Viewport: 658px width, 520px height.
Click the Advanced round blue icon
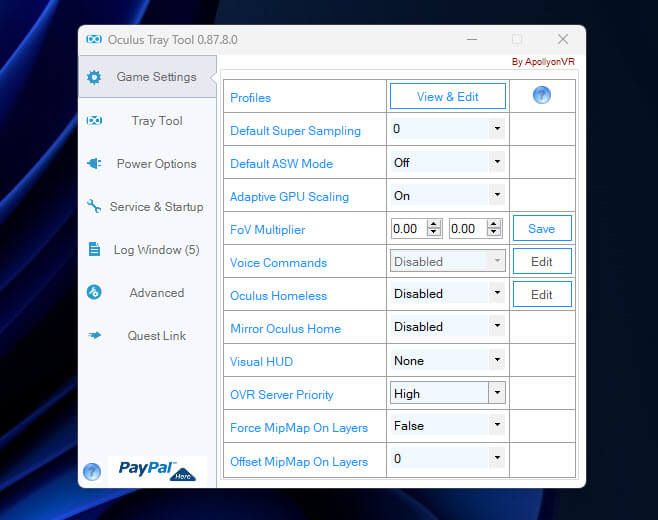click(94, 292)
